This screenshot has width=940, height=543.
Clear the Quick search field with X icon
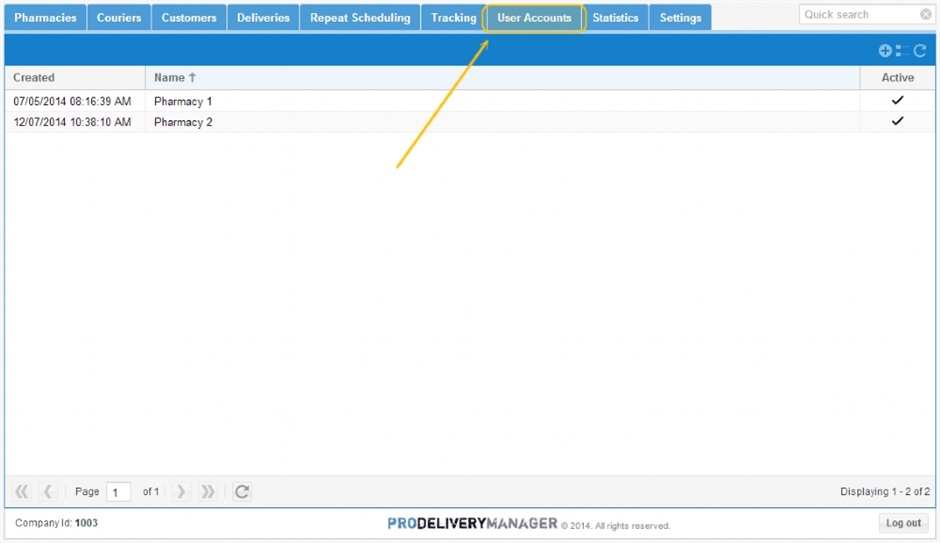(x=926, y=15)
